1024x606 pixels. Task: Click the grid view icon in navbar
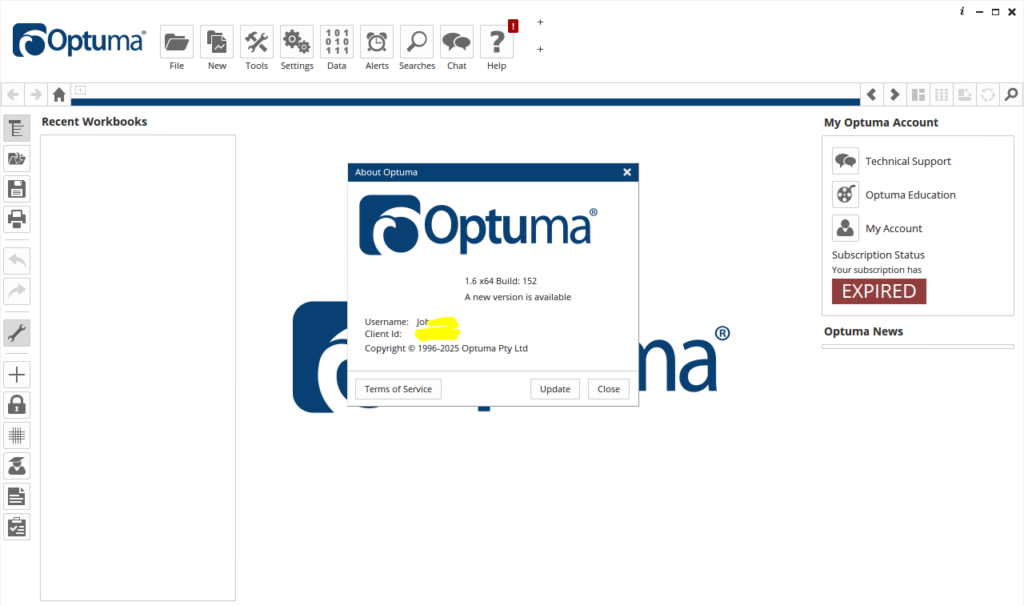pos(941,95)
